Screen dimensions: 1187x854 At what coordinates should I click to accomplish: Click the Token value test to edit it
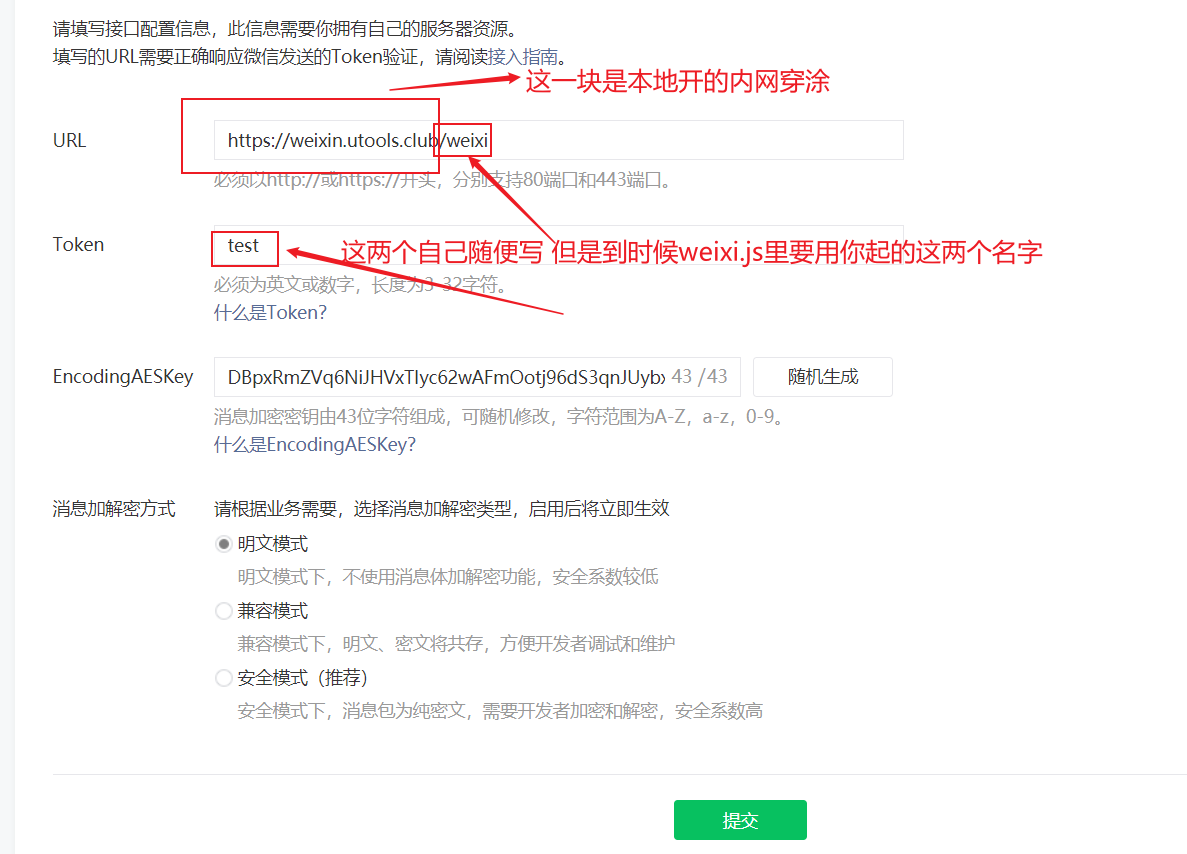[244, 247]
